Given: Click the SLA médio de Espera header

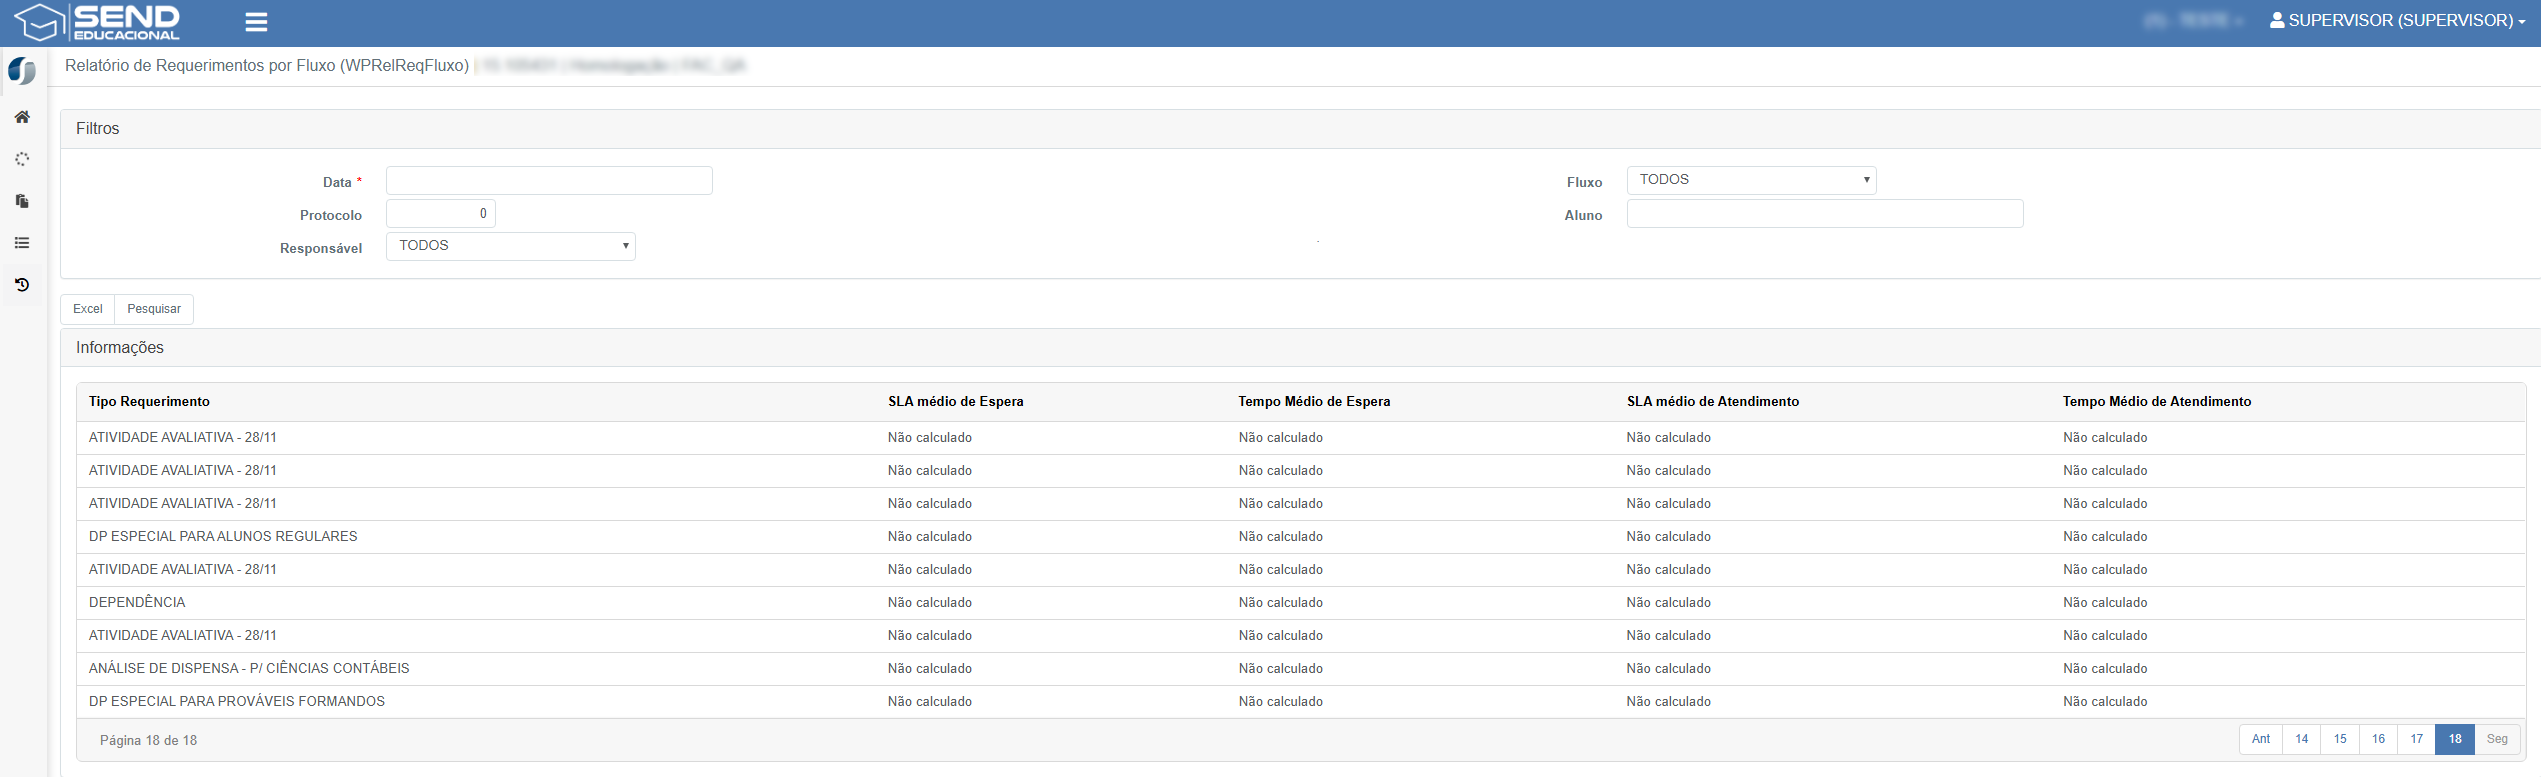Looking at the screenshot, I should pos(956,401).
